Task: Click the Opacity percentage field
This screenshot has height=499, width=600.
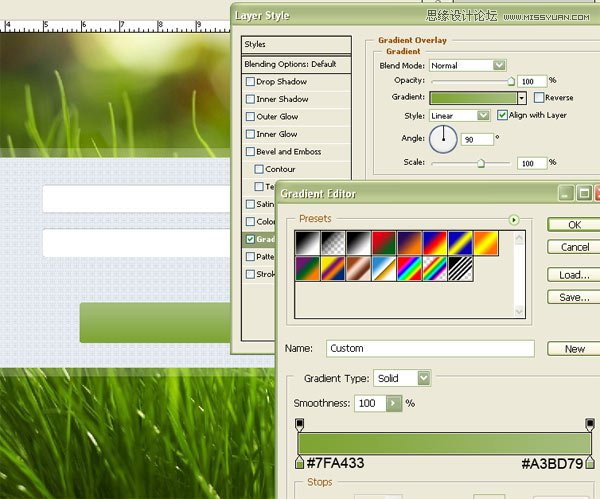Action: pos(532,81)
